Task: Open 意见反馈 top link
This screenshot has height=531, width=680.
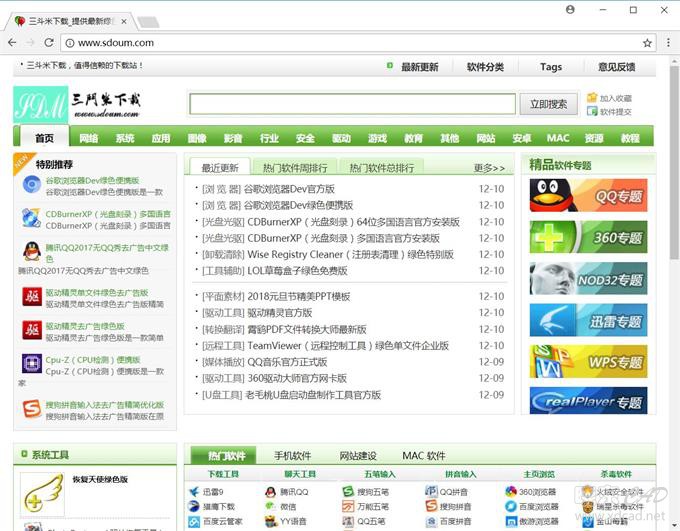Action: point(617,67)
